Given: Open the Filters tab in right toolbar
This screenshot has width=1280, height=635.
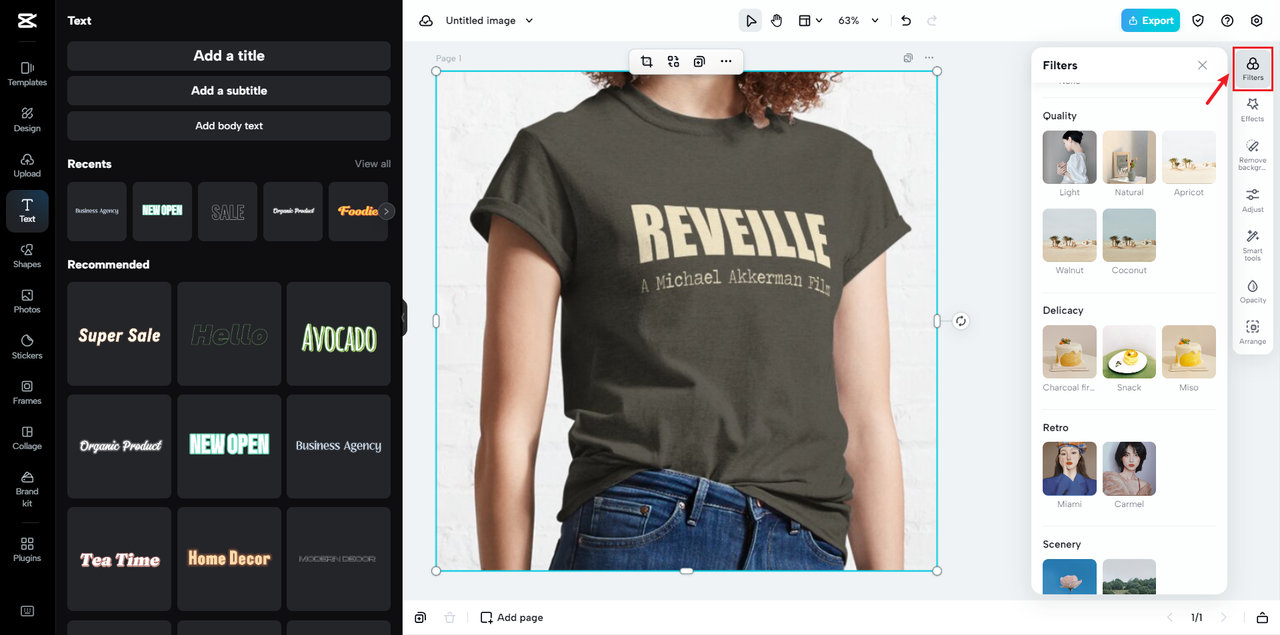Looking at the screenshot, I should pyautogui.click(x=1252, y=69).
